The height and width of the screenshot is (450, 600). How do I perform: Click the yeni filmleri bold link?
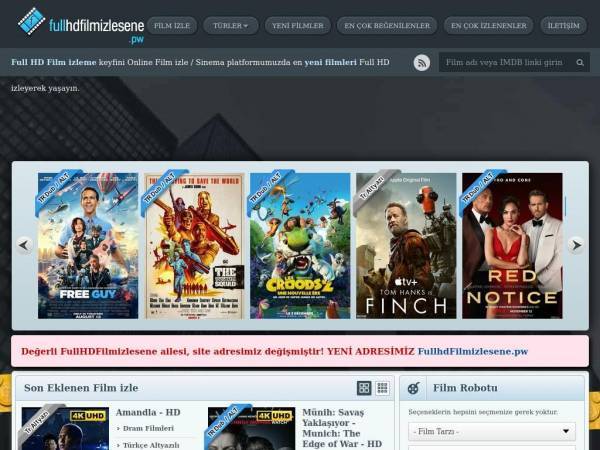(x=331, y=62)
